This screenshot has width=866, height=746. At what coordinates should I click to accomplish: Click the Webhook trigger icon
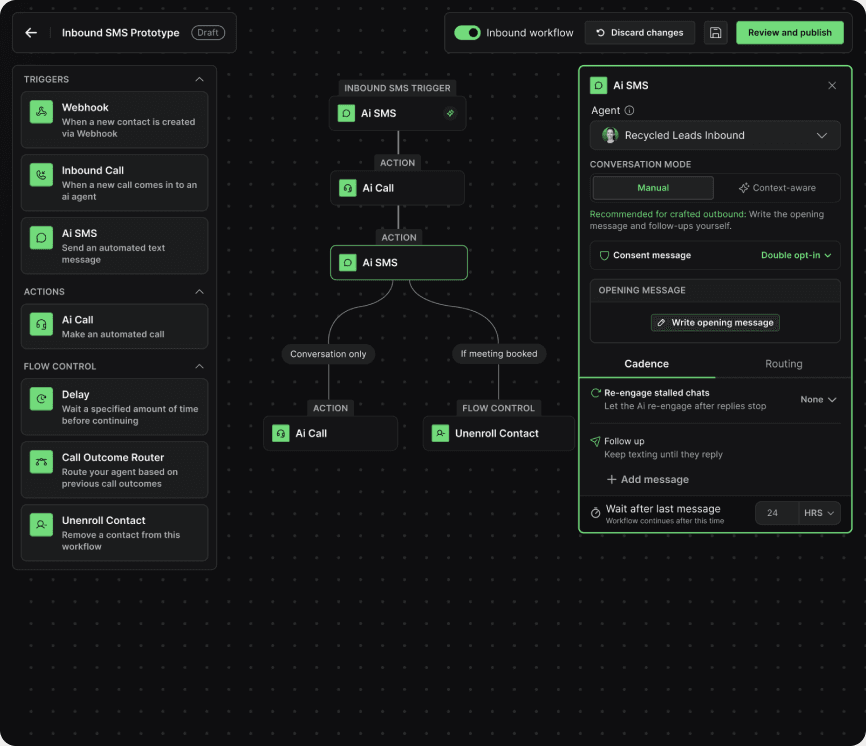point(41,112)
